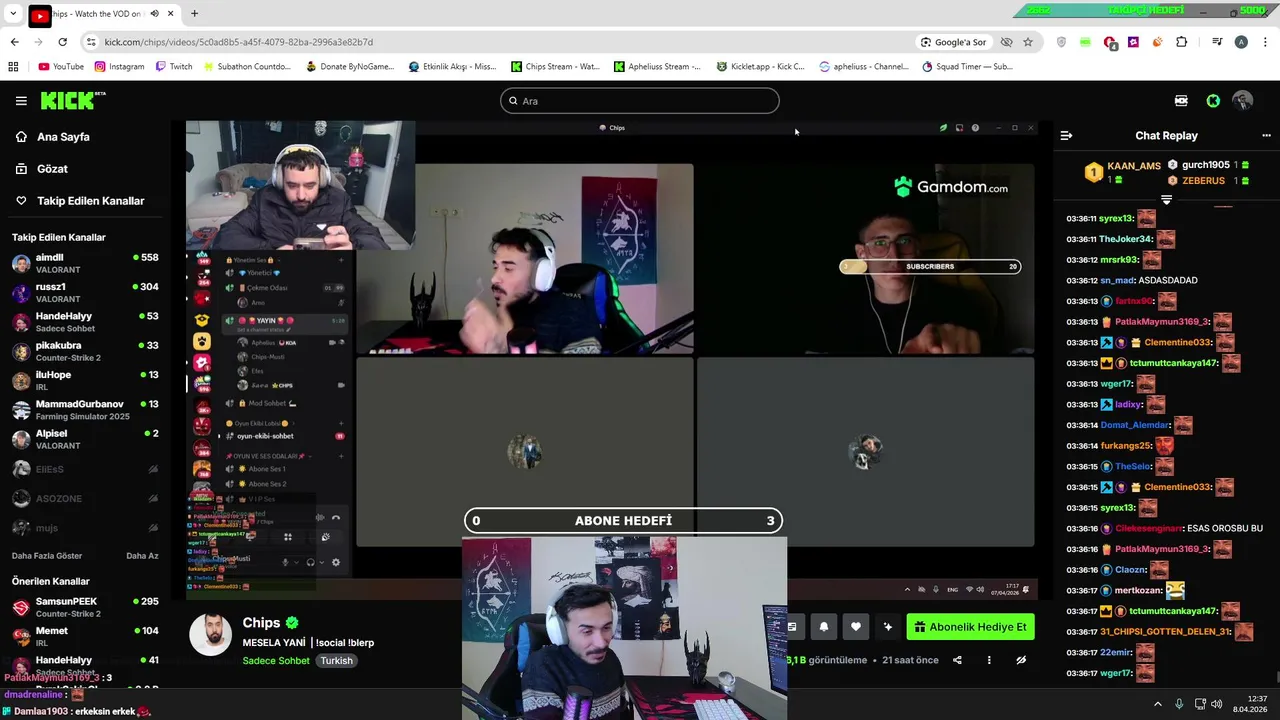Open the tab search dropdown arrow
The image size is (1280, 720).
tap(13, 14)
